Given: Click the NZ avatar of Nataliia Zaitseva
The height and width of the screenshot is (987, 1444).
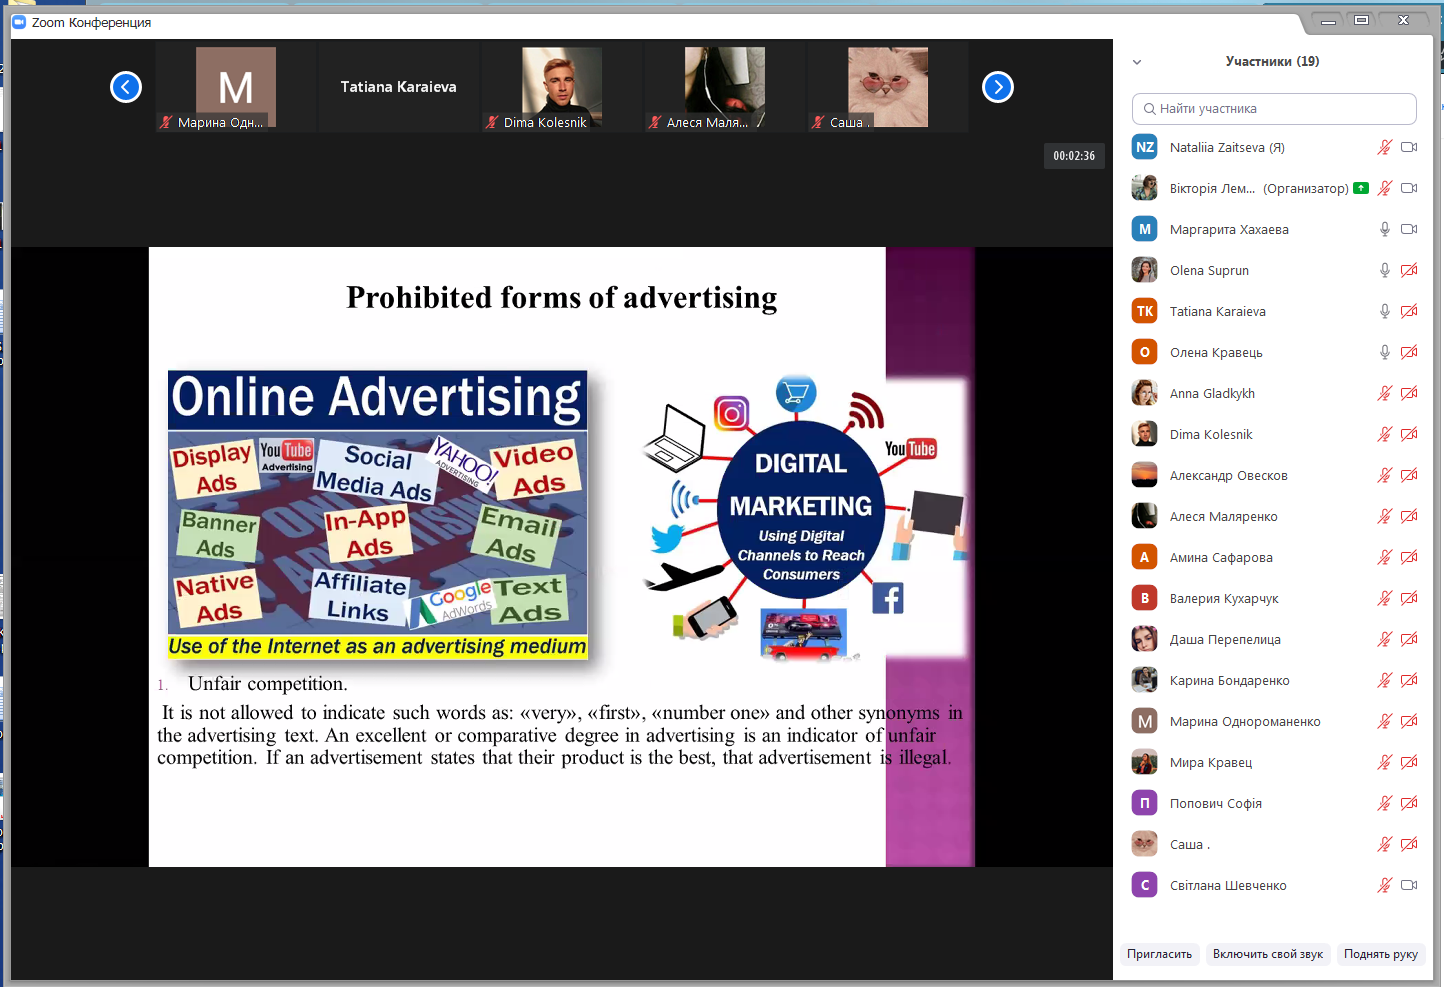Looking at the screenshot, I should pyautogui.click(x=1145, y=147).
